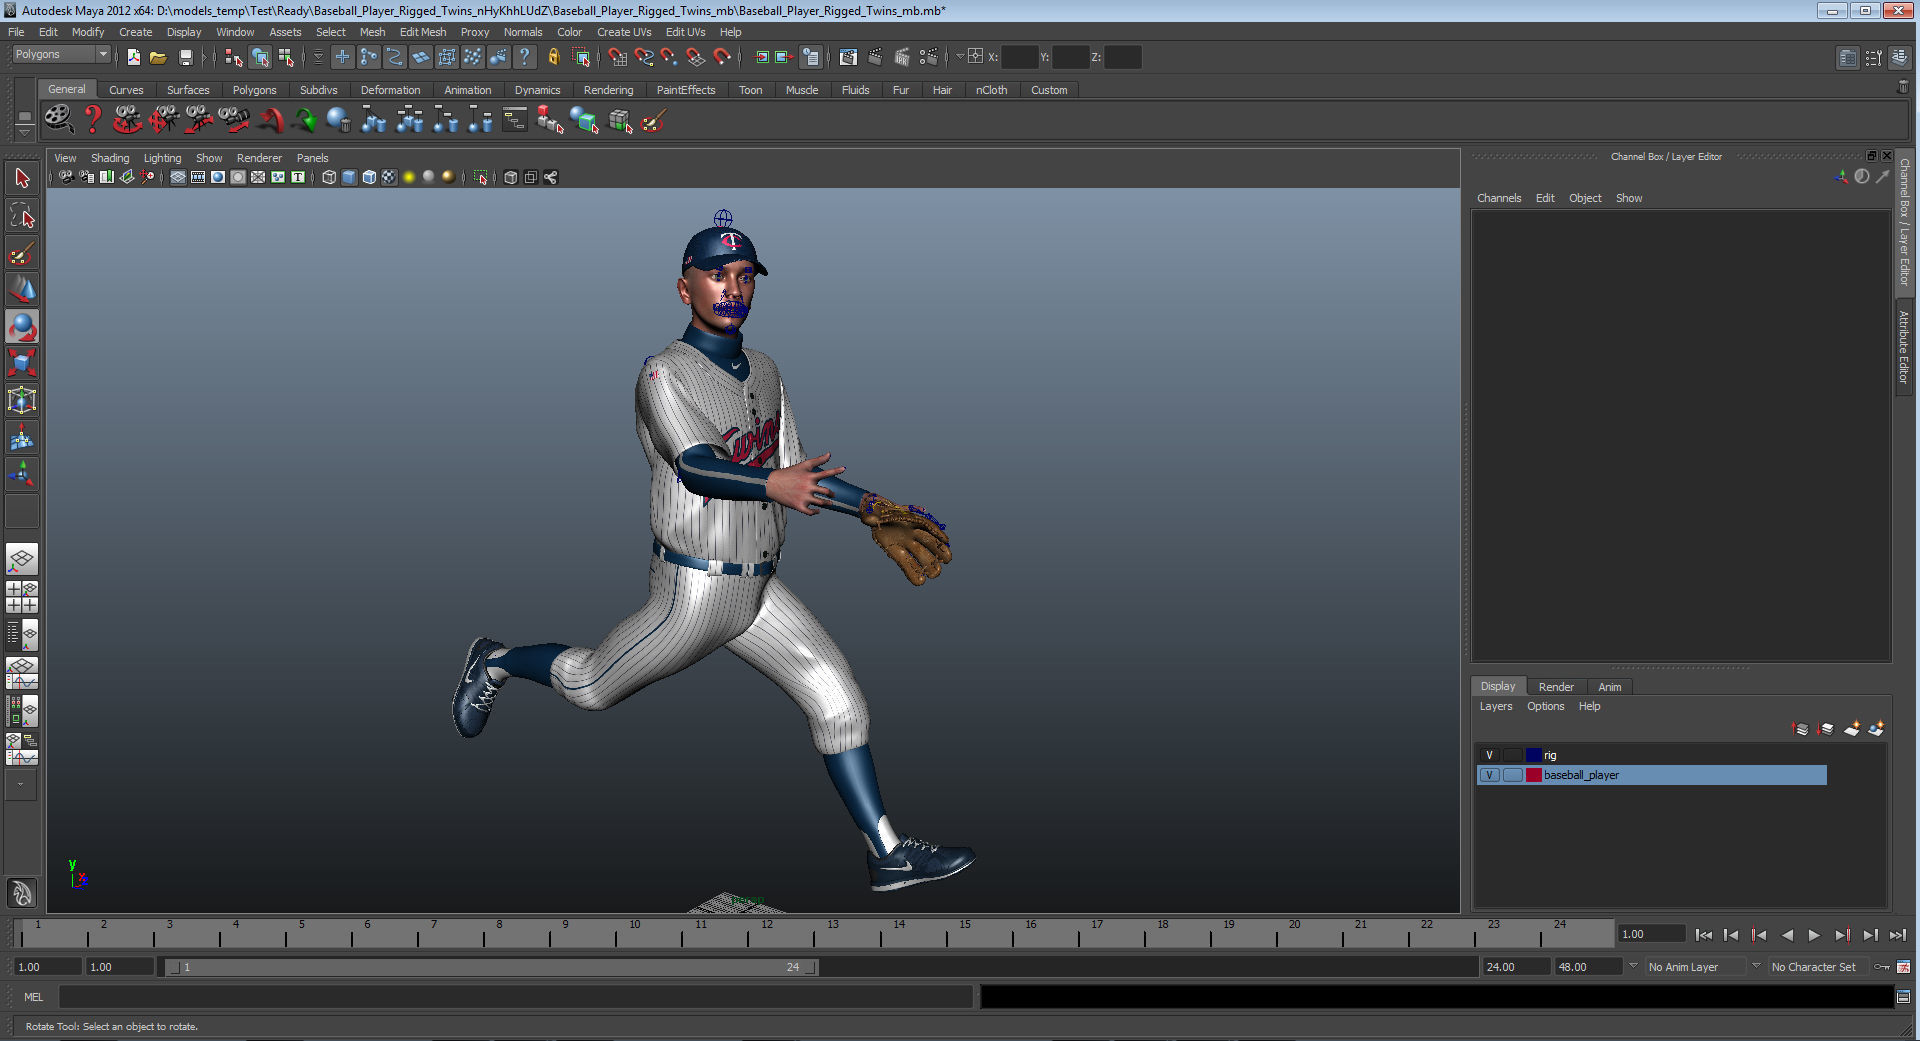Go to start of playback range
Image resolution: width=1920 pixels, height=1041 pixels.
tap(1704, 935)
